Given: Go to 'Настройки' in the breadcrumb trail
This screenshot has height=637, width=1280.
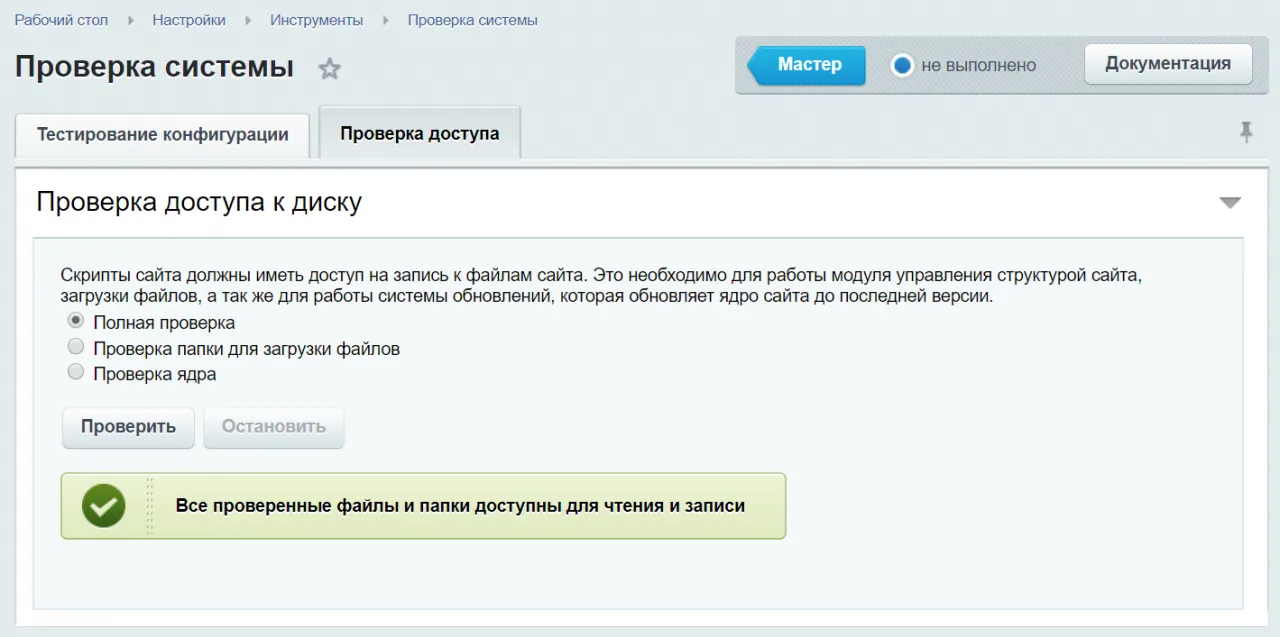Looking at the screenshot, I should pyautogui.click(x=188, y=19).
